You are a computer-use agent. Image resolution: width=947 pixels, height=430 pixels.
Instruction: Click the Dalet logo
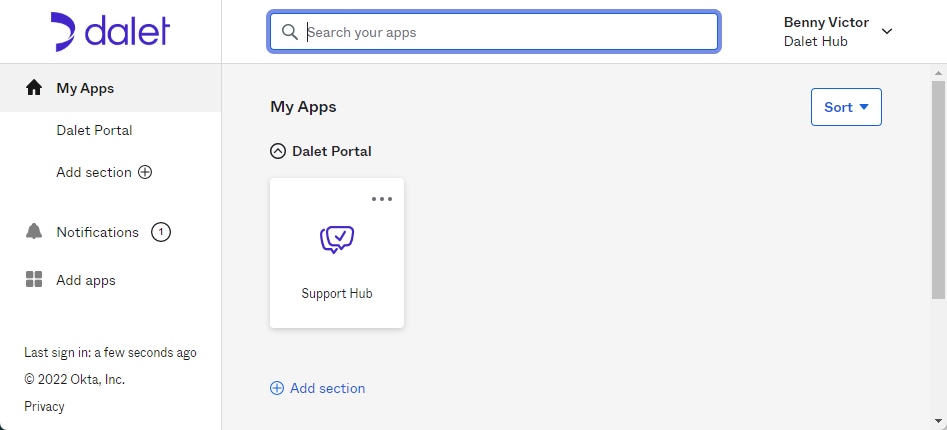coord(110,31)
